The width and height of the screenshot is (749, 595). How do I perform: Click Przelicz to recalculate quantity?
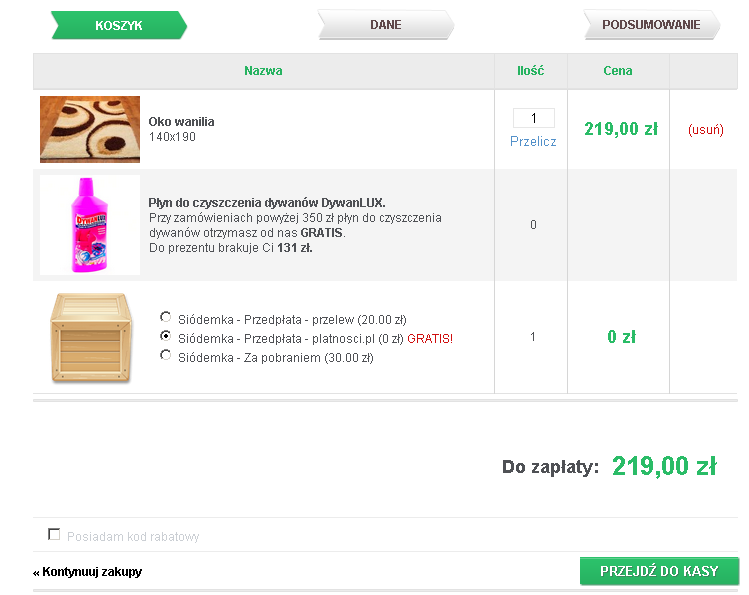tap(533, 142)
